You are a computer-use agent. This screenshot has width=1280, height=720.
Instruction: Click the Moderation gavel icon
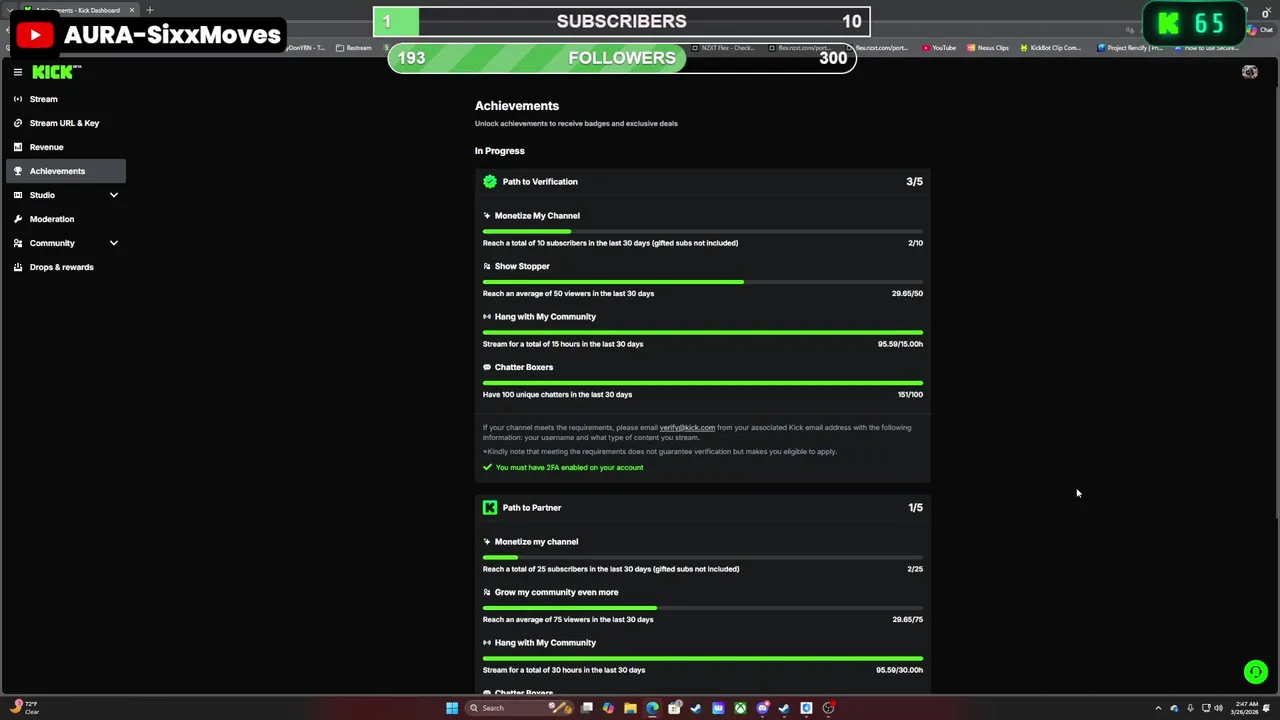(x=17, y=219)
